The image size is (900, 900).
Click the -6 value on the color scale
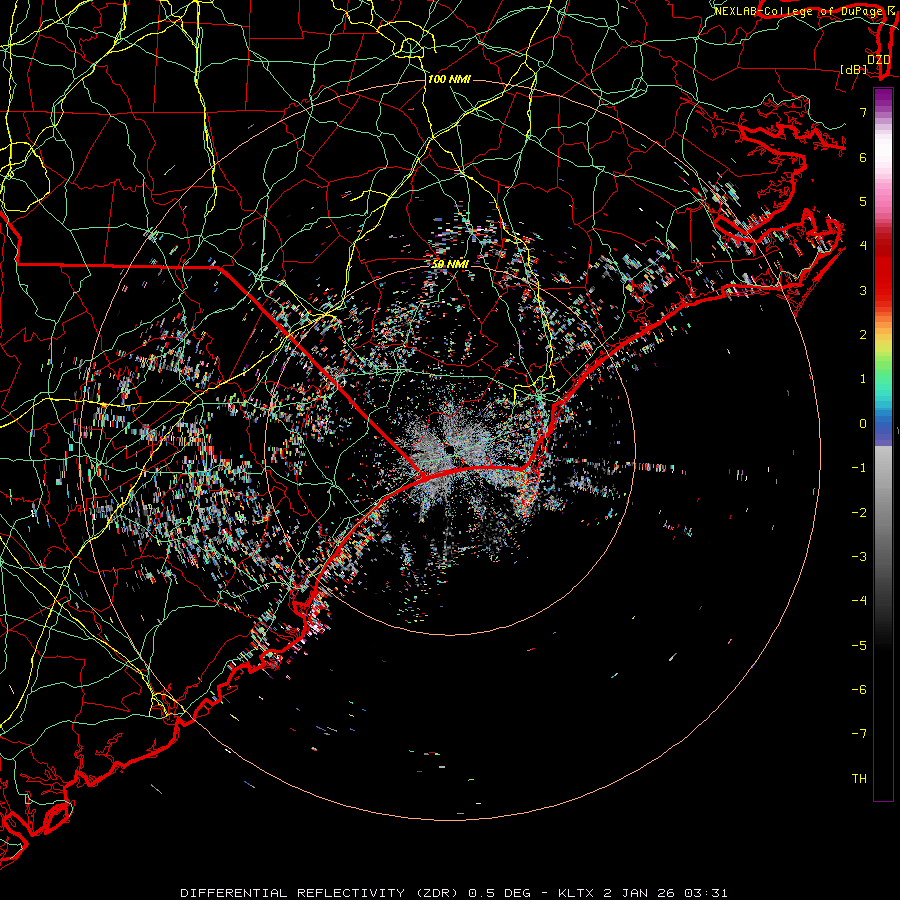(x=859, y=690)
